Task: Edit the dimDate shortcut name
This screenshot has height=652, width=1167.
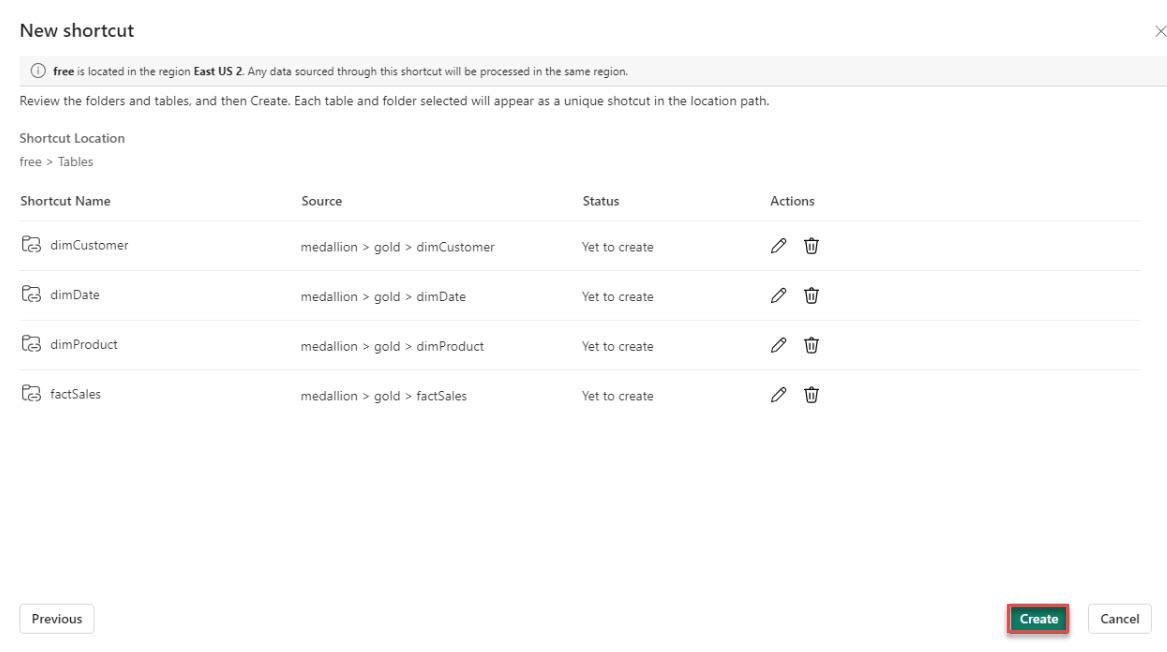Action: click(780, 296)
